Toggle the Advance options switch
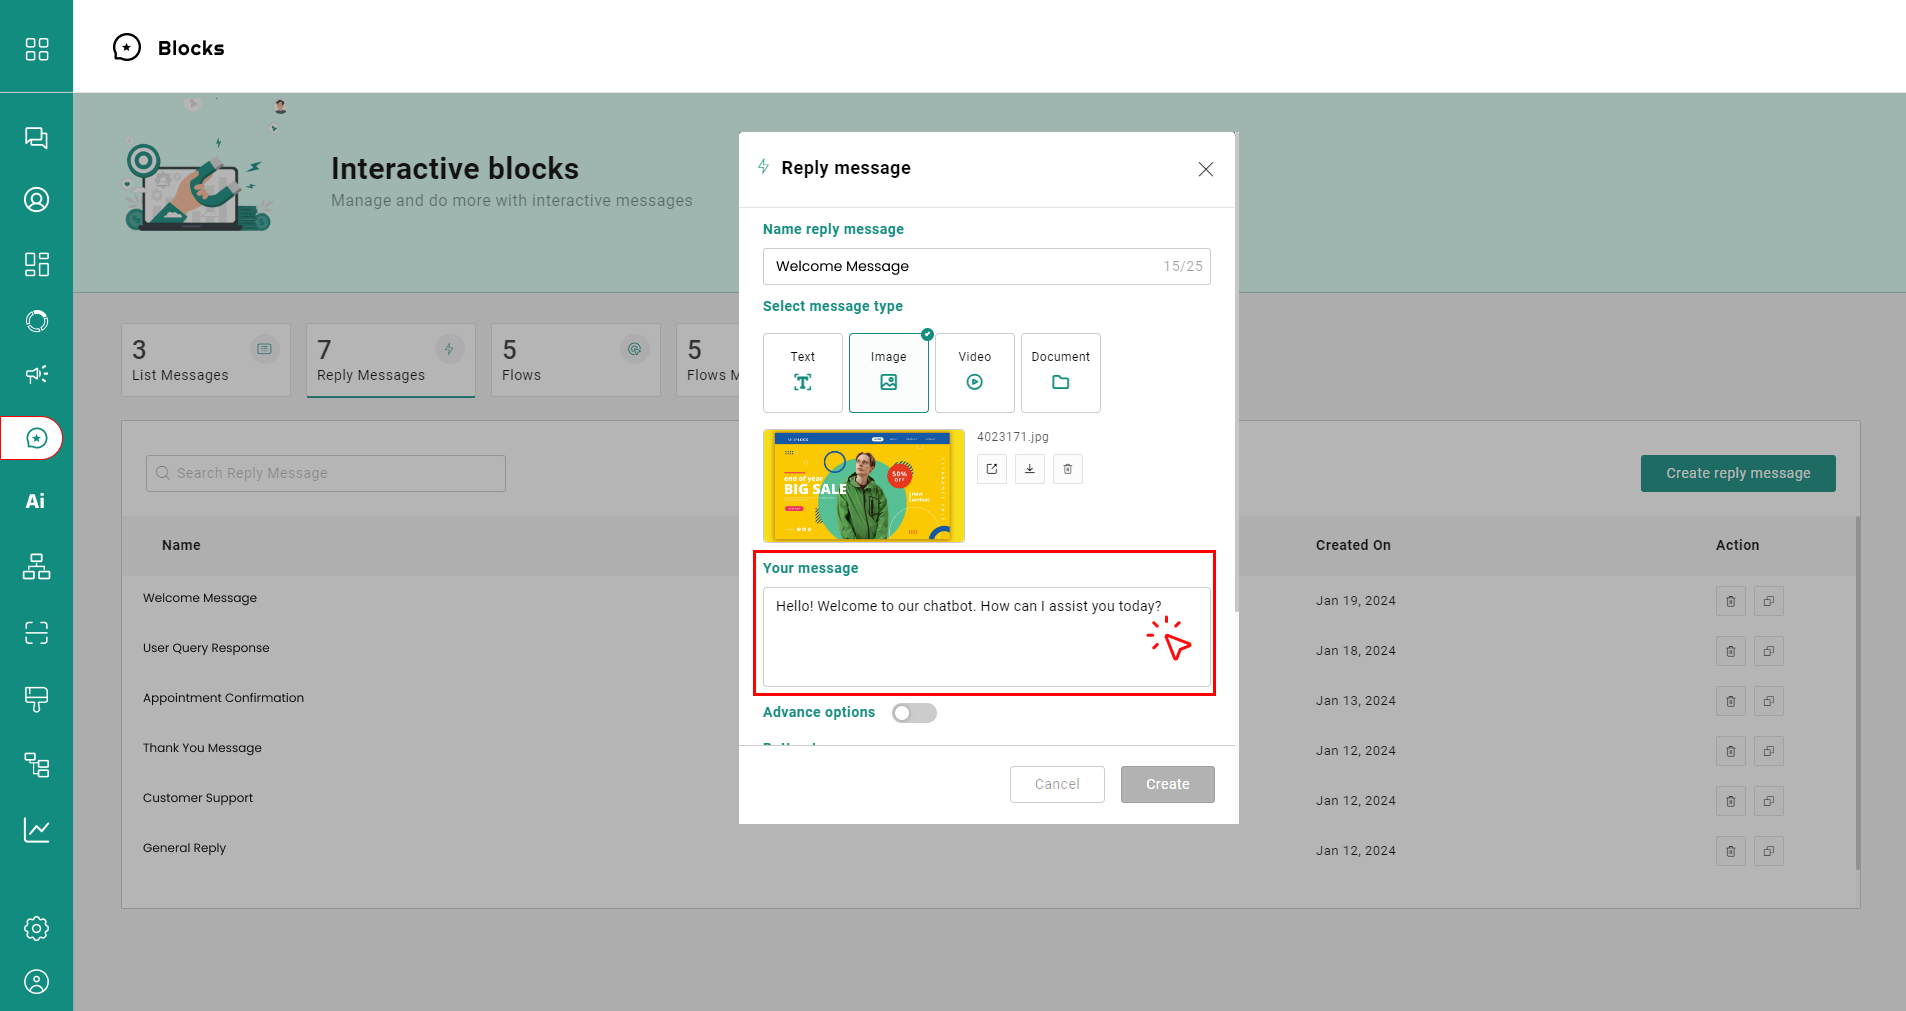Screen dimensions: 1906x1011 click(914, 713)
